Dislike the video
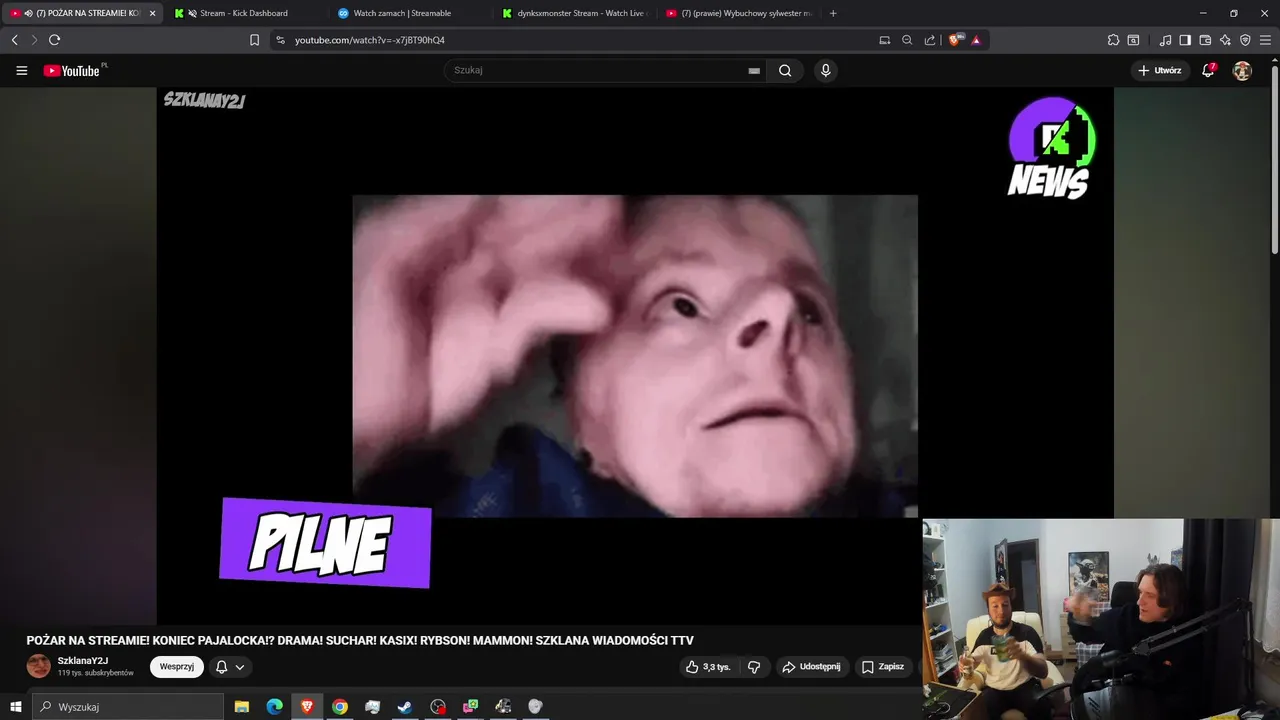Image resolution: width=1280 pixels, height=720 pixels. 754,667
